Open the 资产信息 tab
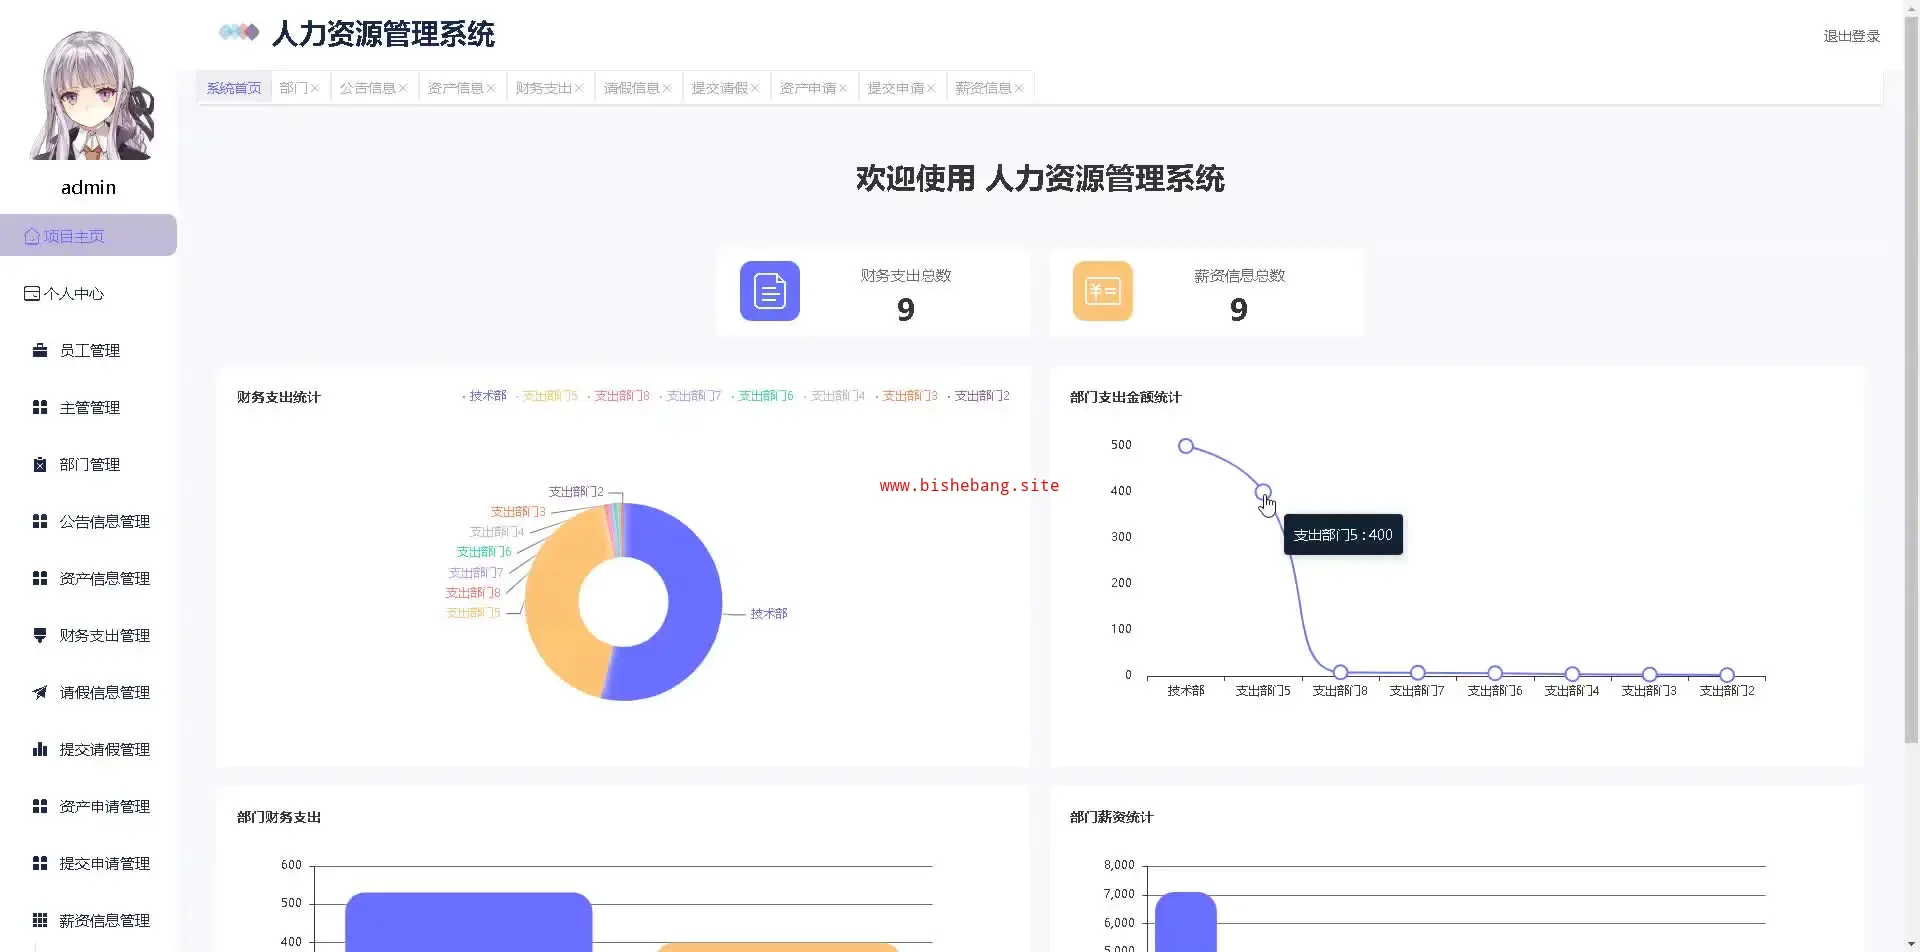 click(x=455, y=88)
